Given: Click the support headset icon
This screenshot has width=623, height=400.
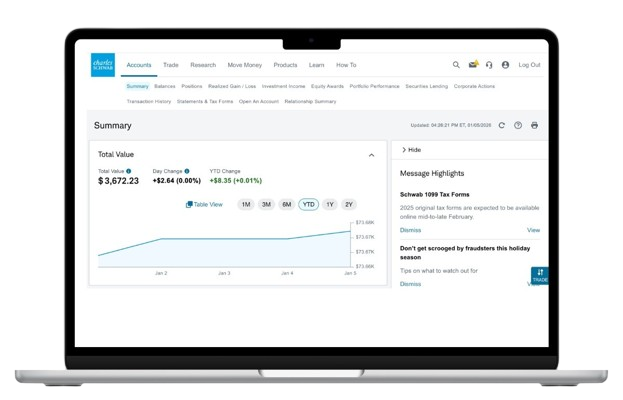Looking at the screenshot, I should pyautogui.click(x=489, y=65).
